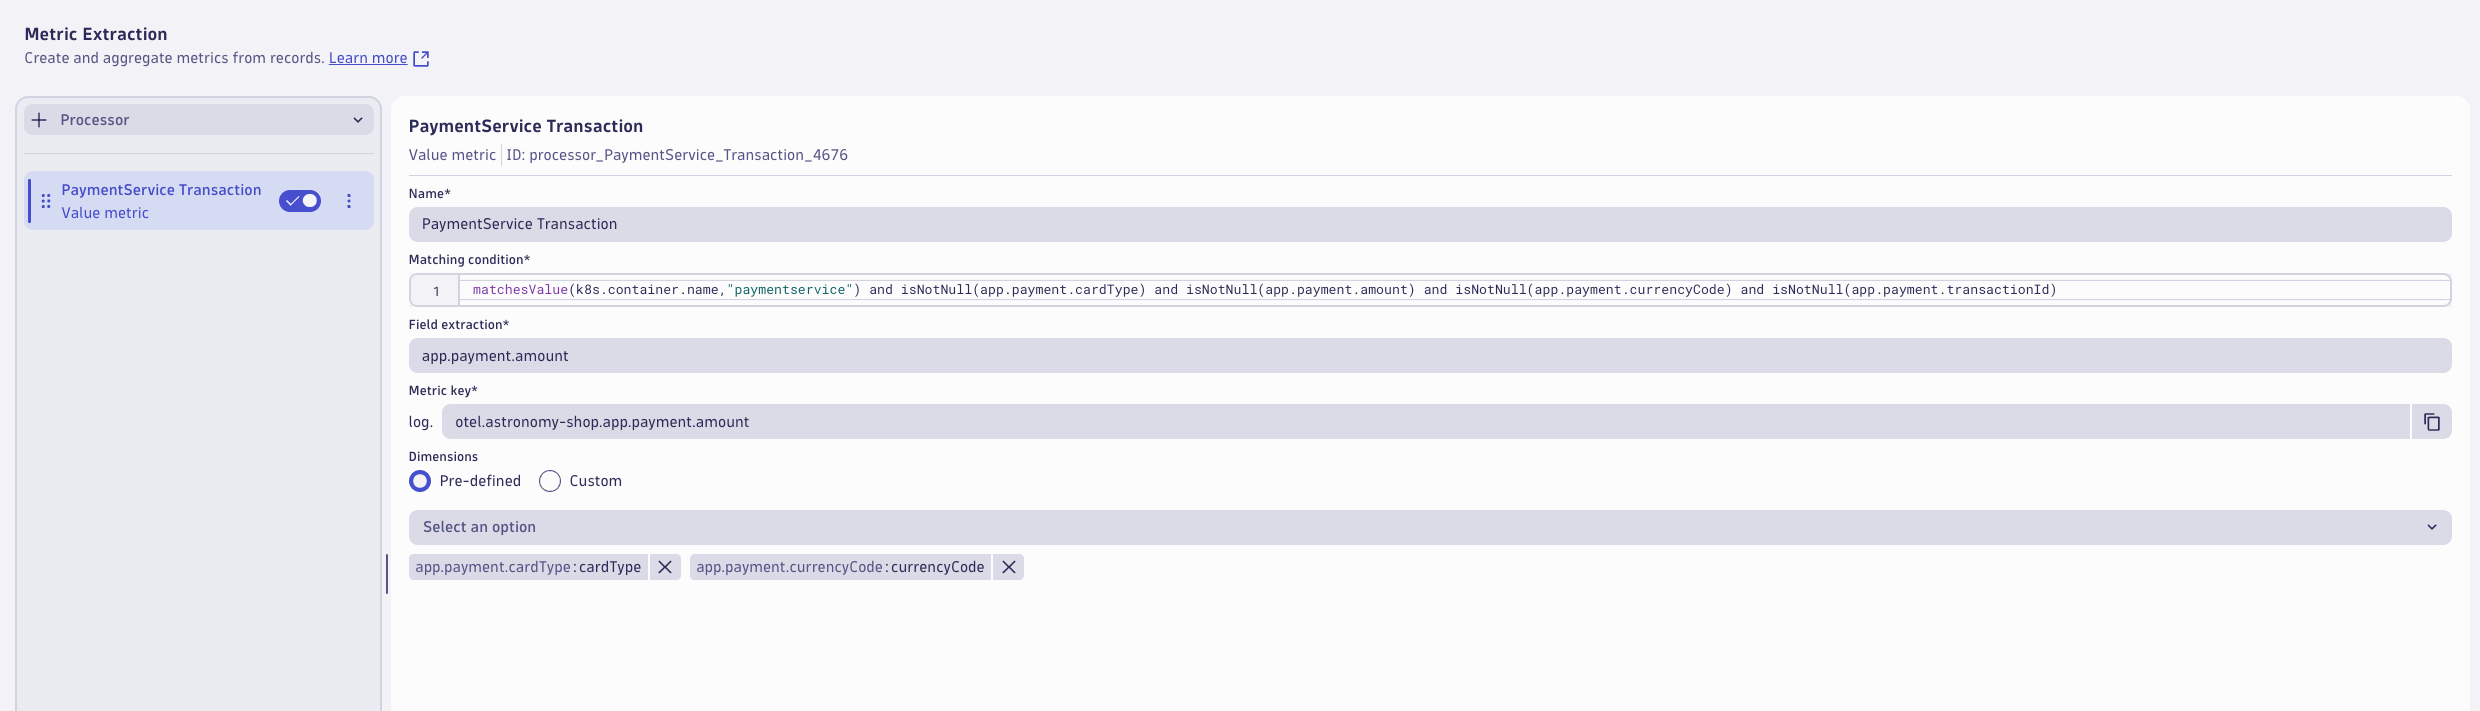The height and width of the screenshot is (711, 2480).
Task: Click the plus icon to add Processor
Action: pyautogui.click(x=39, y=120)
